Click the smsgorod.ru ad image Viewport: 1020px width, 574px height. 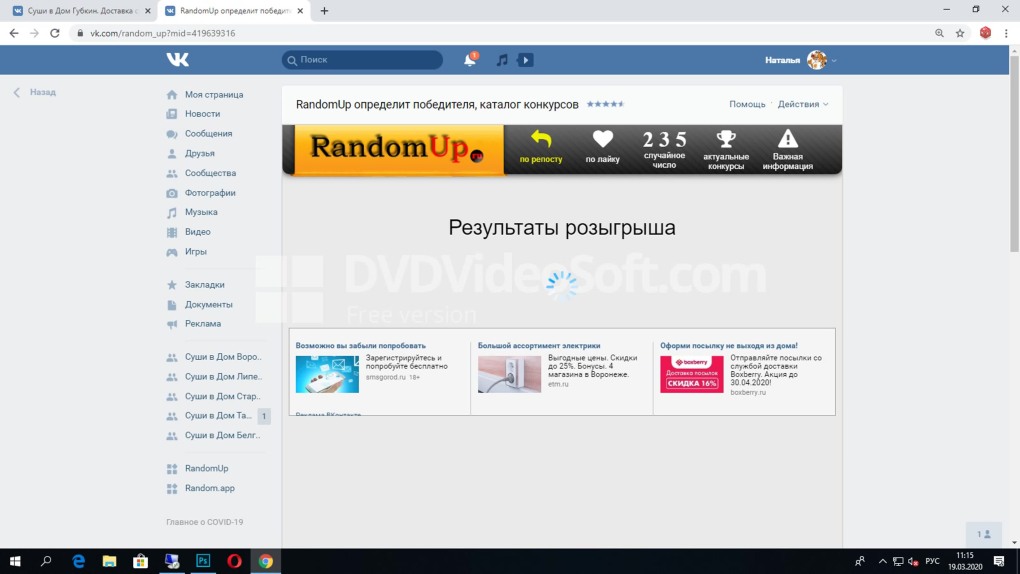point(327,374)
